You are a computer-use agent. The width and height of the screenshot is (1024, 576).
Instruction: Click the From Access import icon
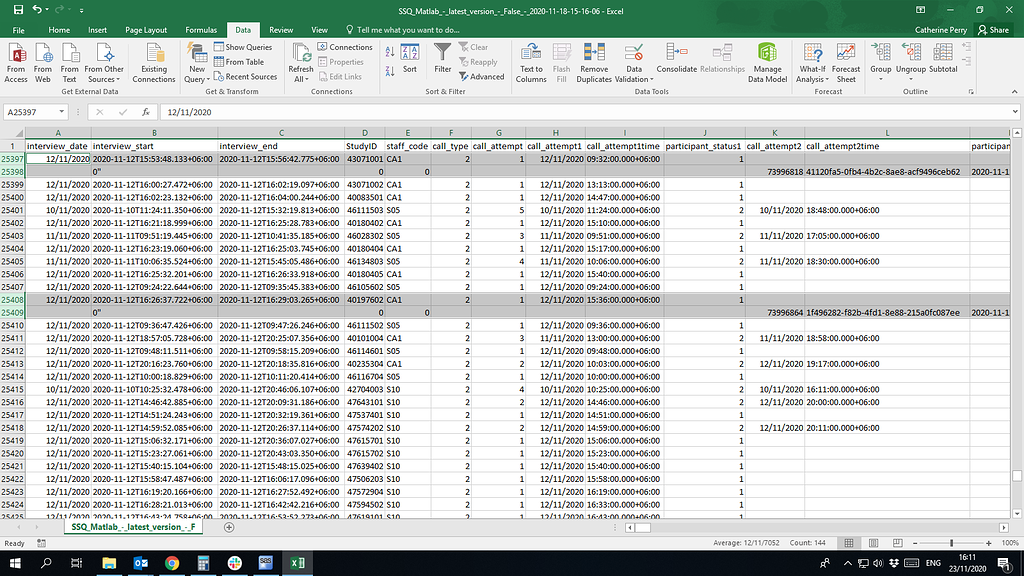coord(15,60)
